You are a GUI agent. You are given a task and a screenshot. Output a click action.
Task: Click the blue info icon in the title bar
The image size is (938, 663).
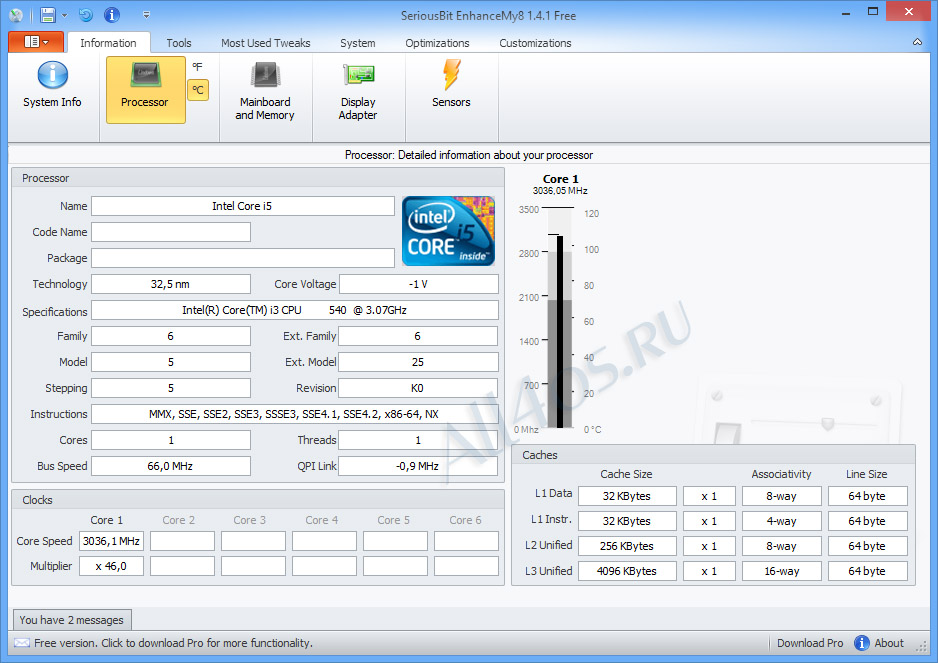112,15
